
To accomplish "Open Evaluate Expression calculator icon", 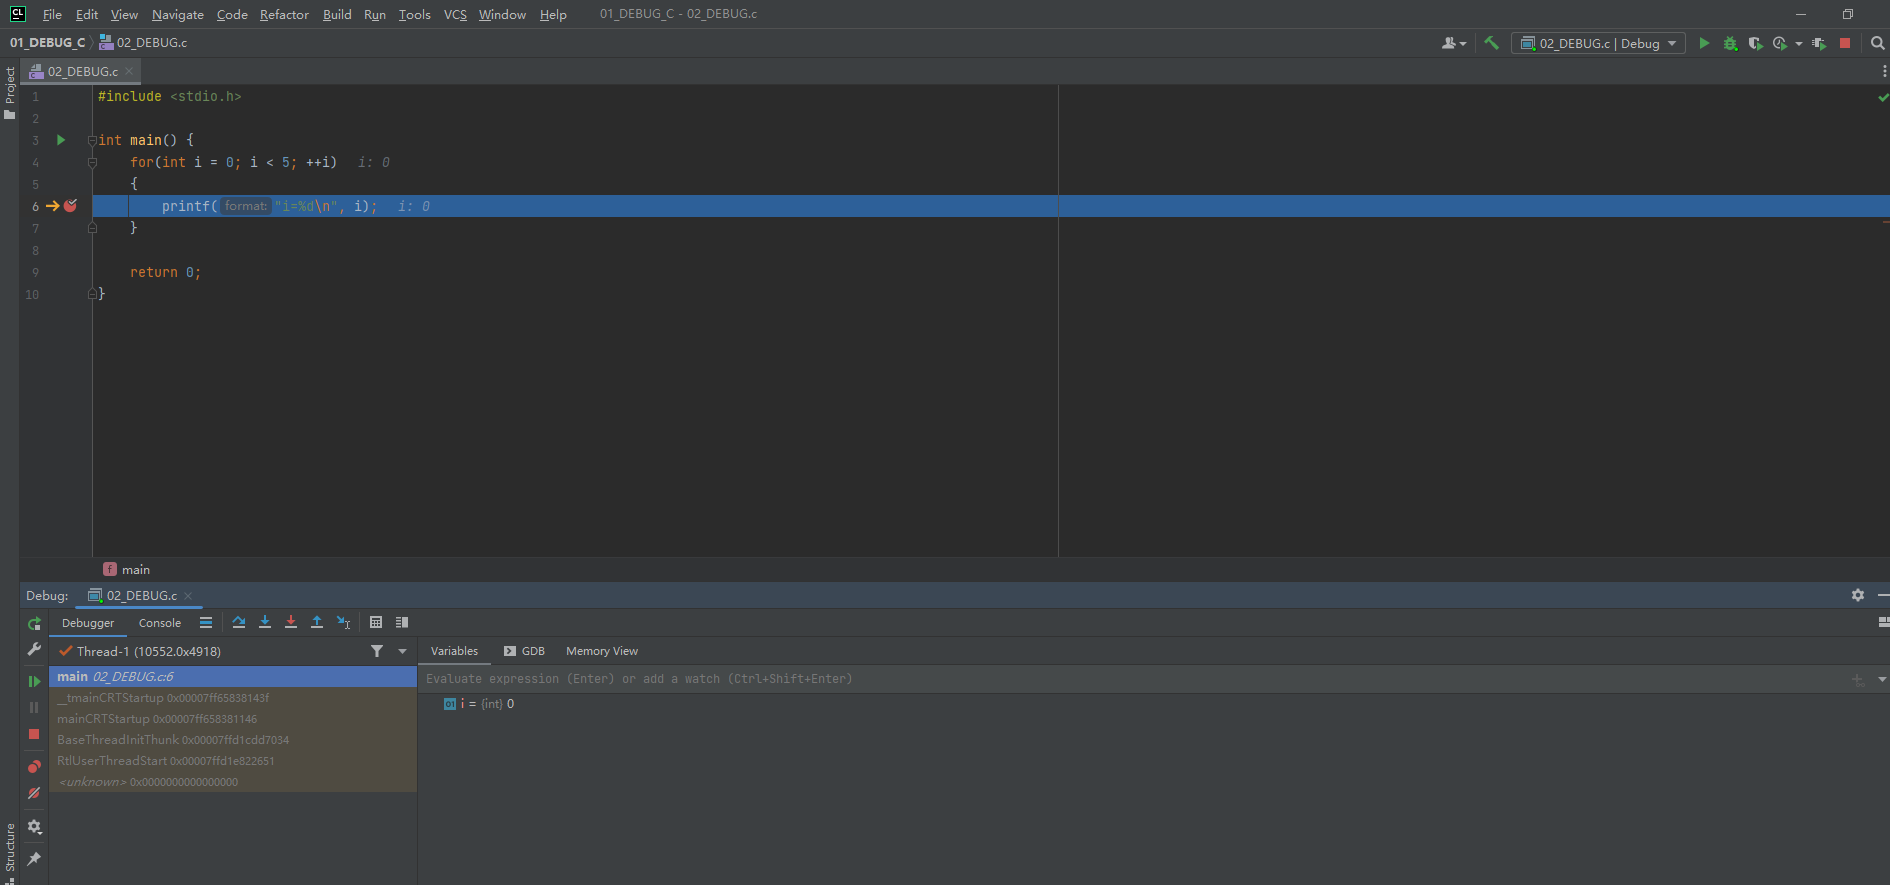I will click(x=376, y=622).
